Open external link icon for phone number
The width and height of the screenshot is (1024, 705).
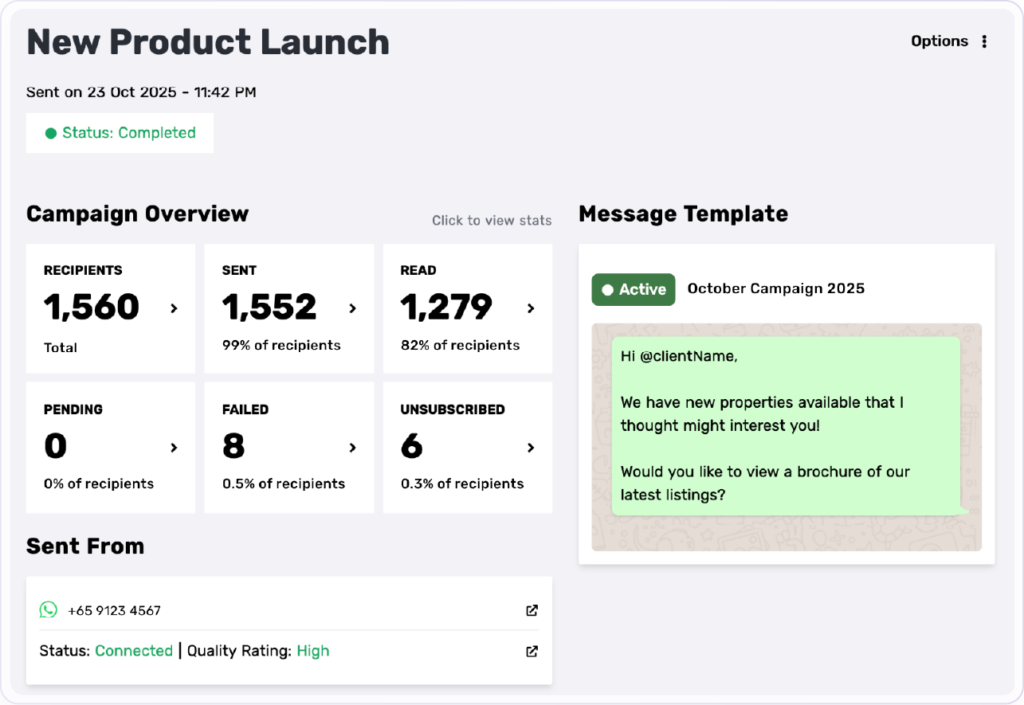(x=532, y=610)
